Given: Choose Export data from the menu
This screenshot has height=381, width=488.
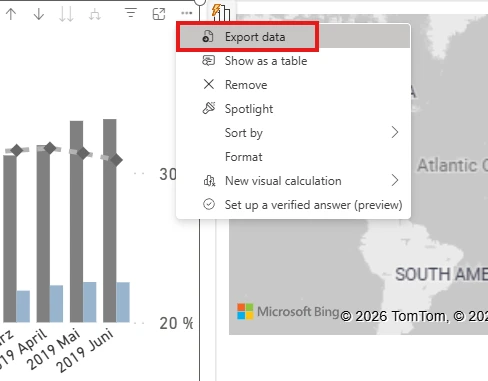Looking at the screenshot, I should point(293,37).
